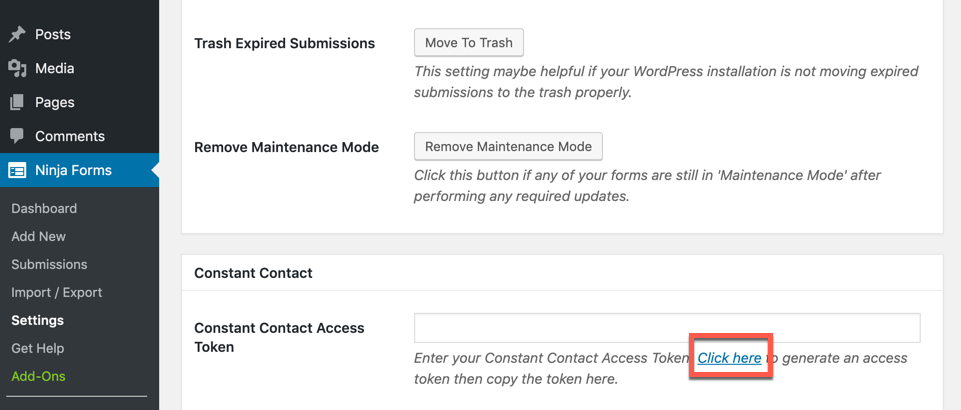View the Submissions submenu page
Screen dimensions: 961x410
click(49, 264)
